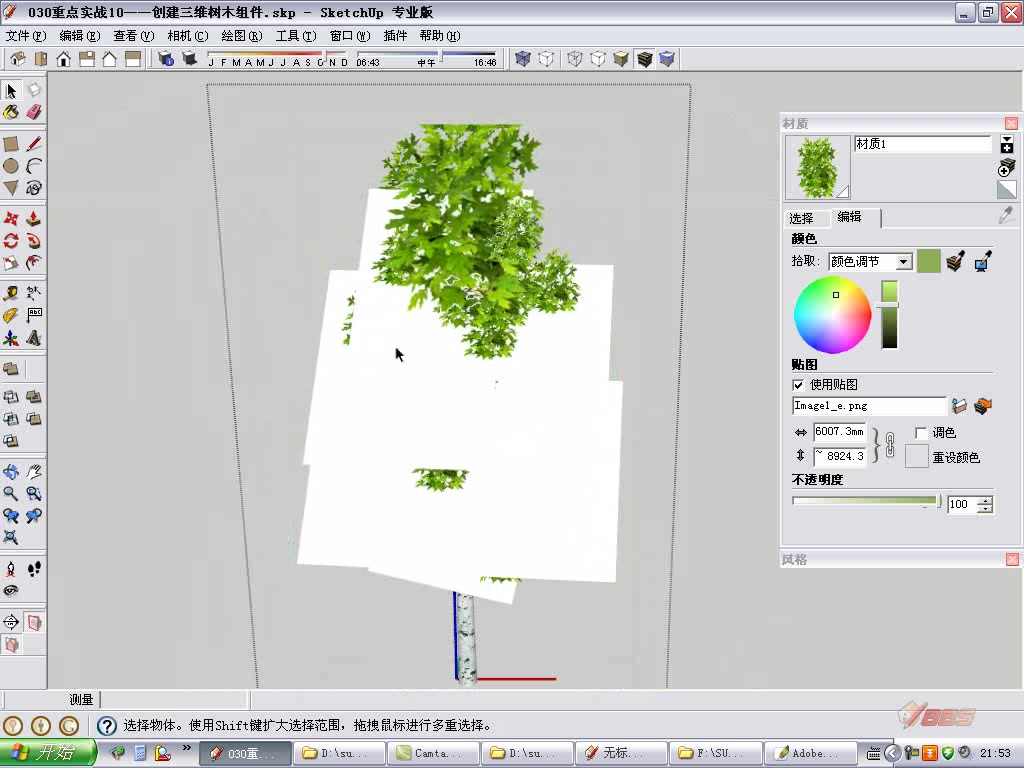Screen dimensions: 1024x768
Task: Select the Rectangle drawing tool
Action: point(11,144)
